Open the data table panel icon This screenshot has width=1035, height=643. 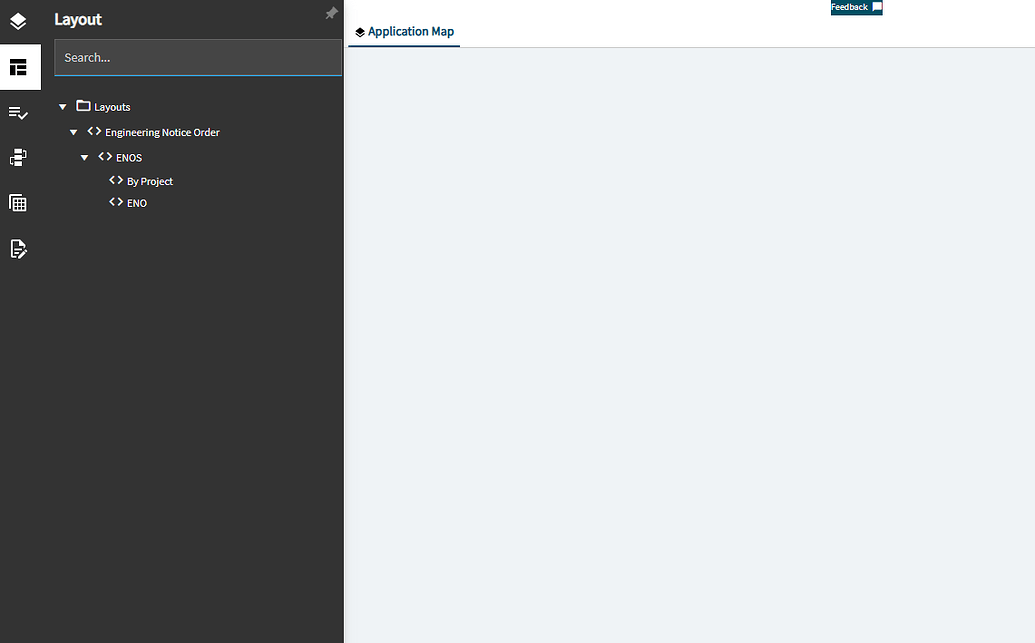(x=19, y=202)
